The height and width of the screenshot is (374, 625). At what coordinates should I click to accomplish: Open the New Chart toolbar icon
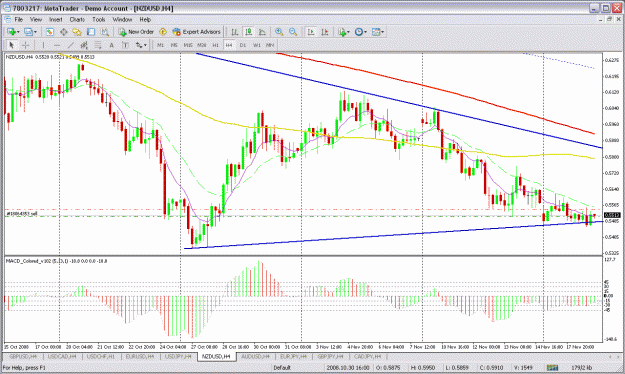[11, 32]
